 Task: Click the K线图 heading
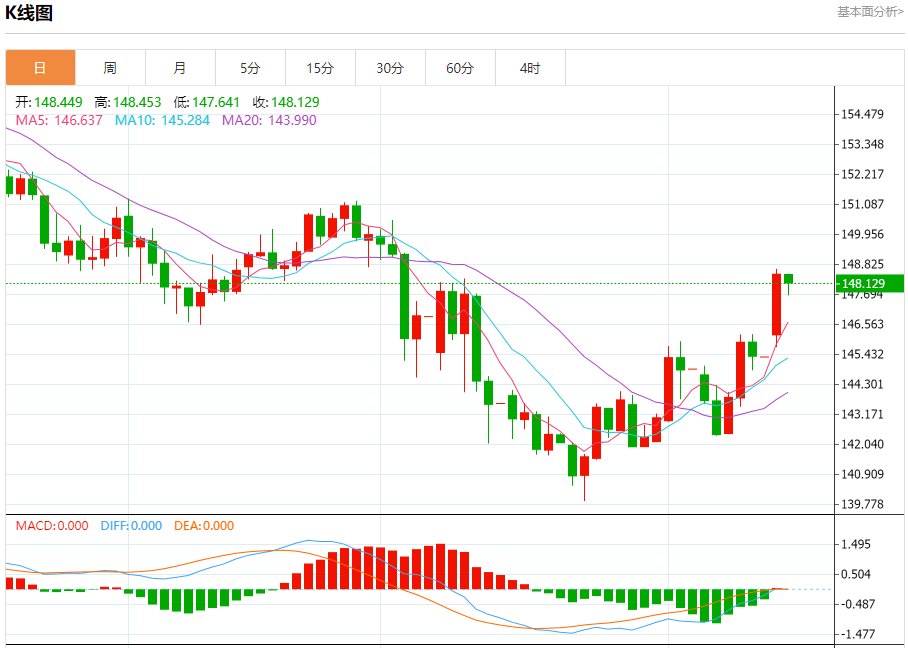[x=29, y=13]
